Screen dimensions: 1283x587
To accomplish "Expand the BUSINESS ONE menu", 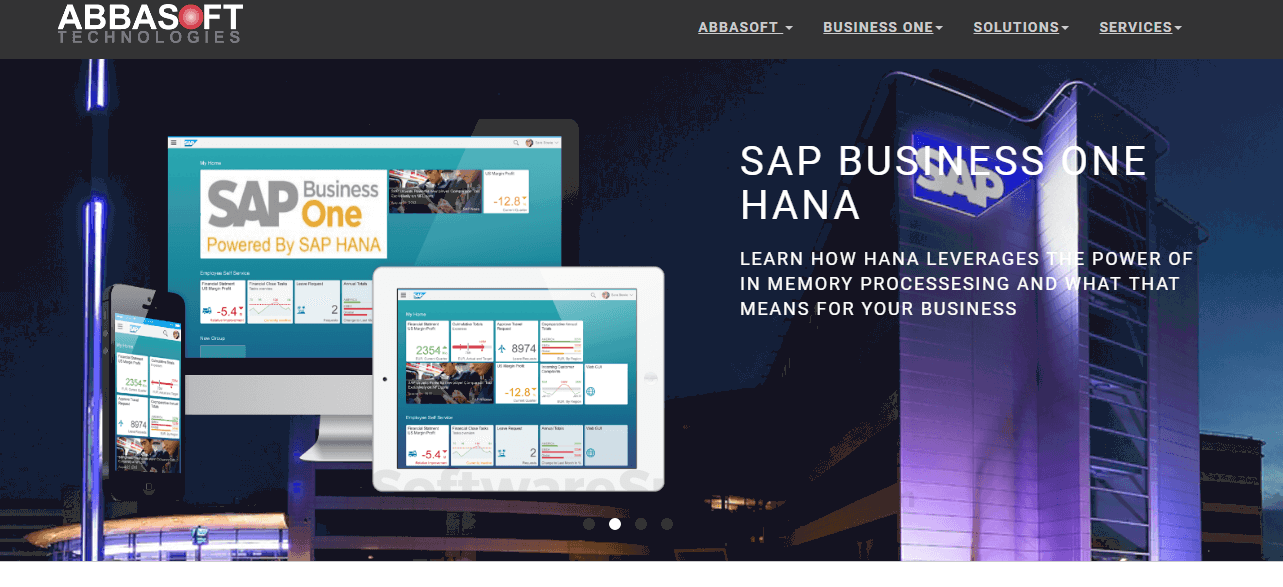I will (883, 27).
